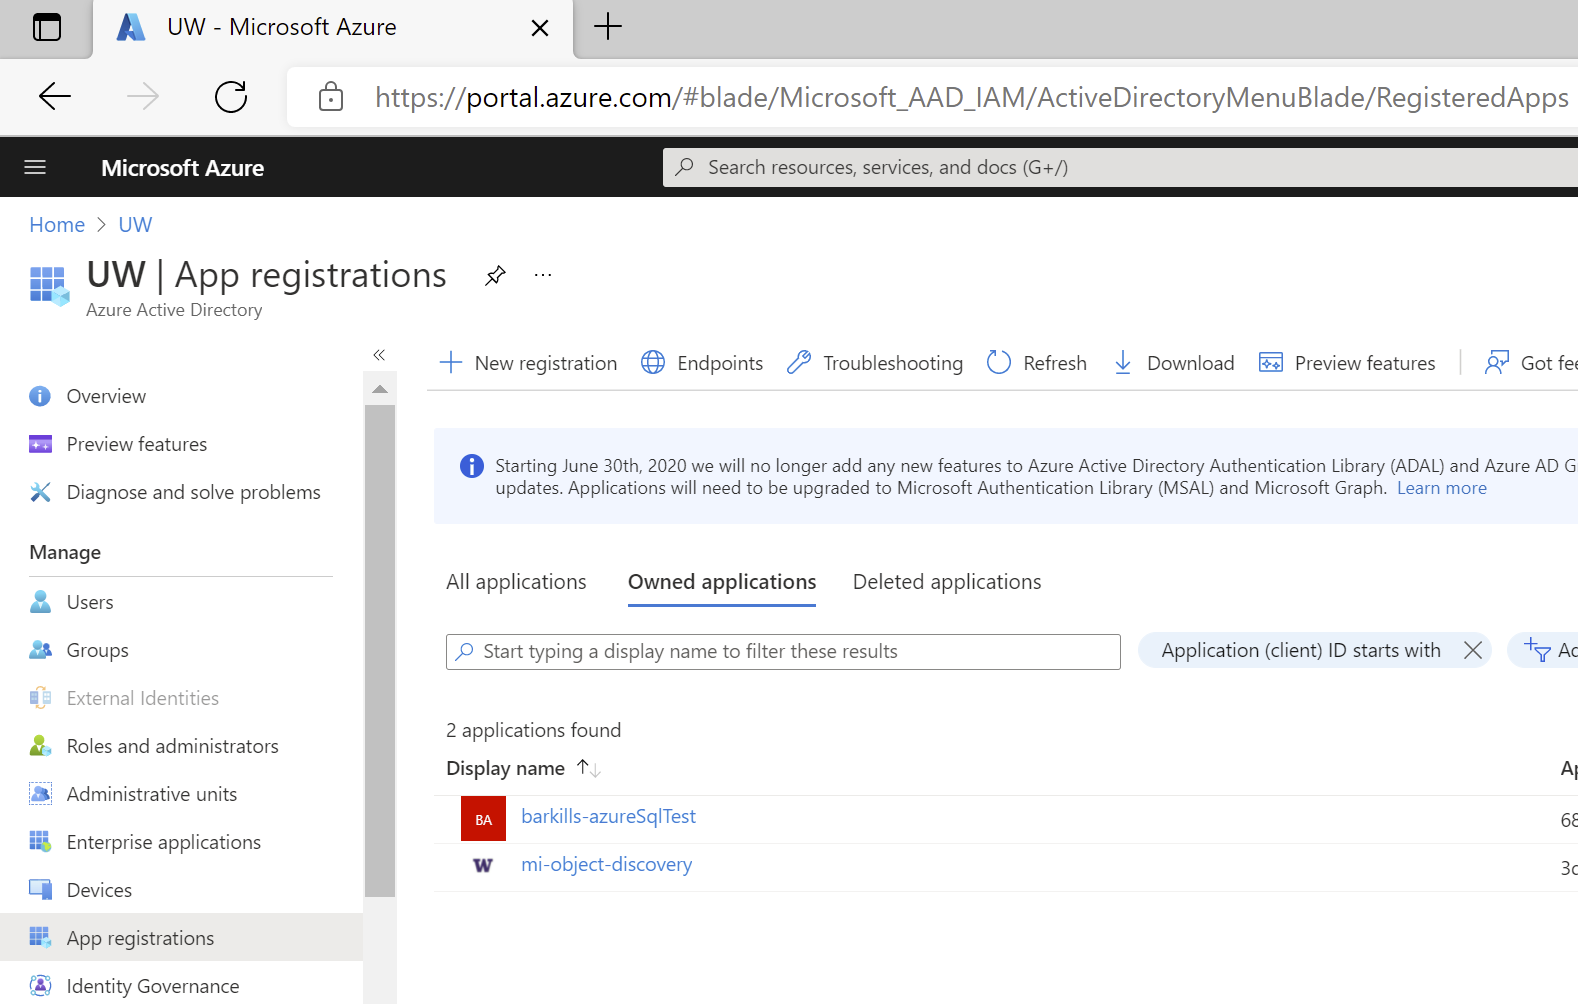Open the ellipsis more options menu
The height and width of the screenshot is (1004, 1578).
click(543, 275)
